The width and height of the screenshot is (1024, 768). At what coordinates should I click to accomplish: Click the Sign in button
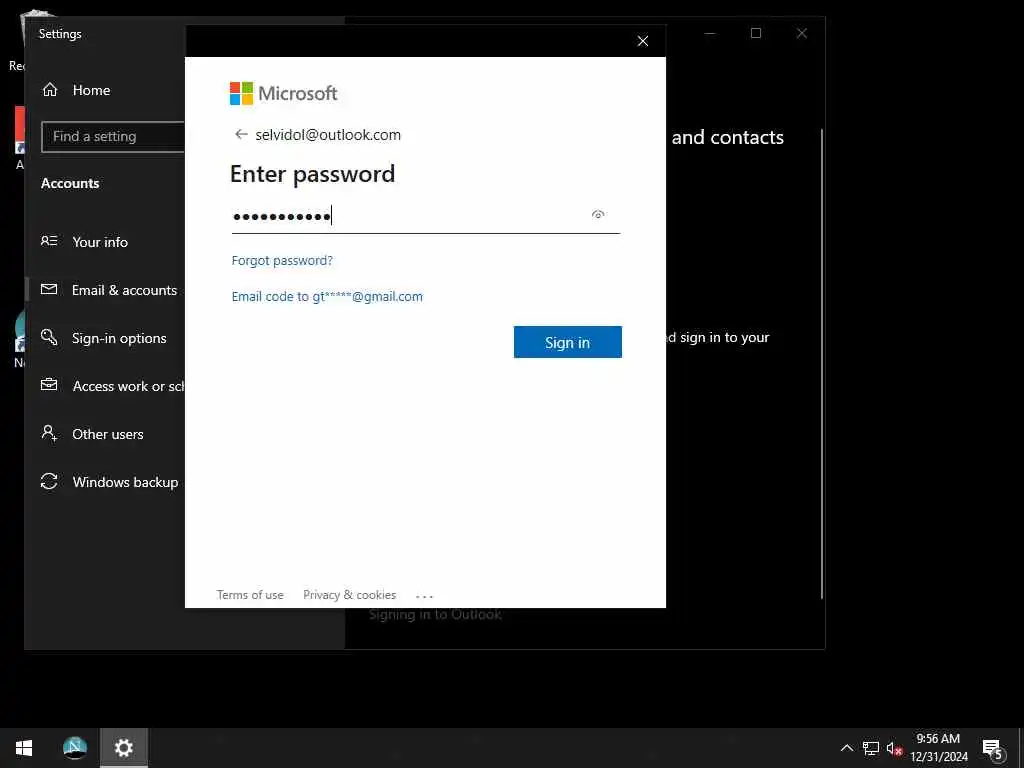point(568,342)
